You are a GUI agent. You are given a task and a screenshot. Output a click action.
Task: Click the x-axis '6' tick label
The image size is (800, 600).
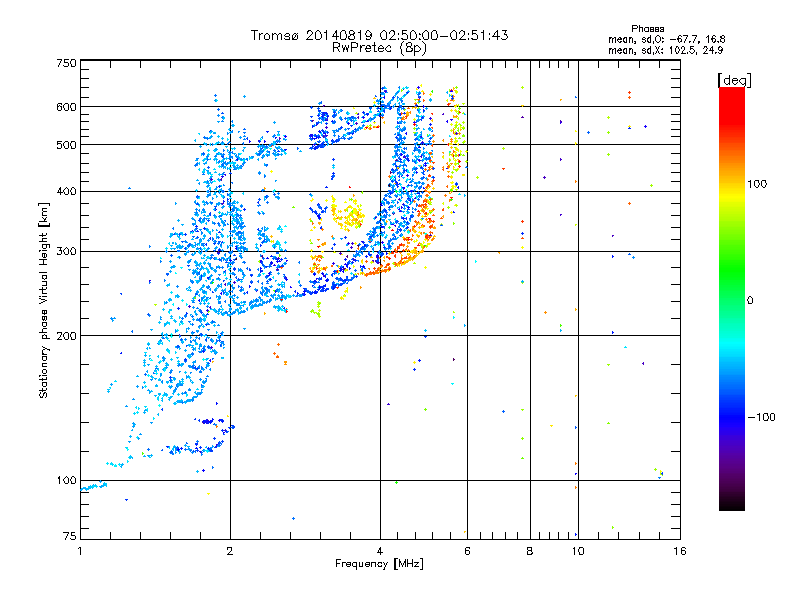(467, 551)
